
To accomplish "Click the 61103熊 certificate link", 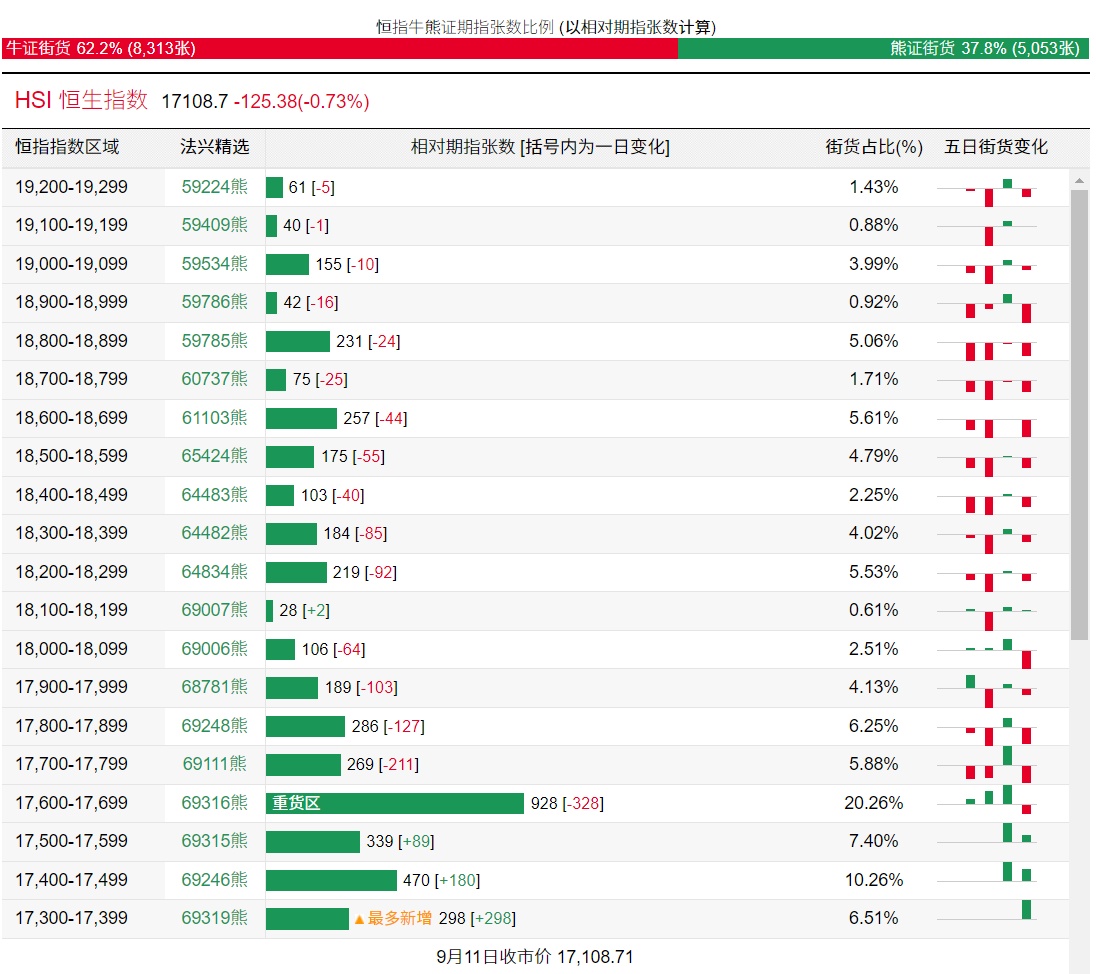I will click(214, 418).
